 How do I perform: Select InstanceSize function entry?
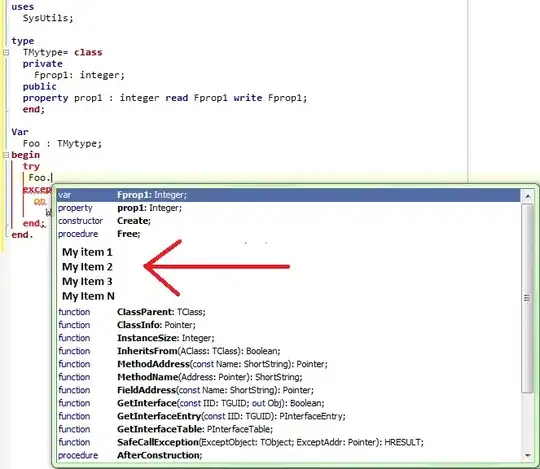click(x=288, y=338)
